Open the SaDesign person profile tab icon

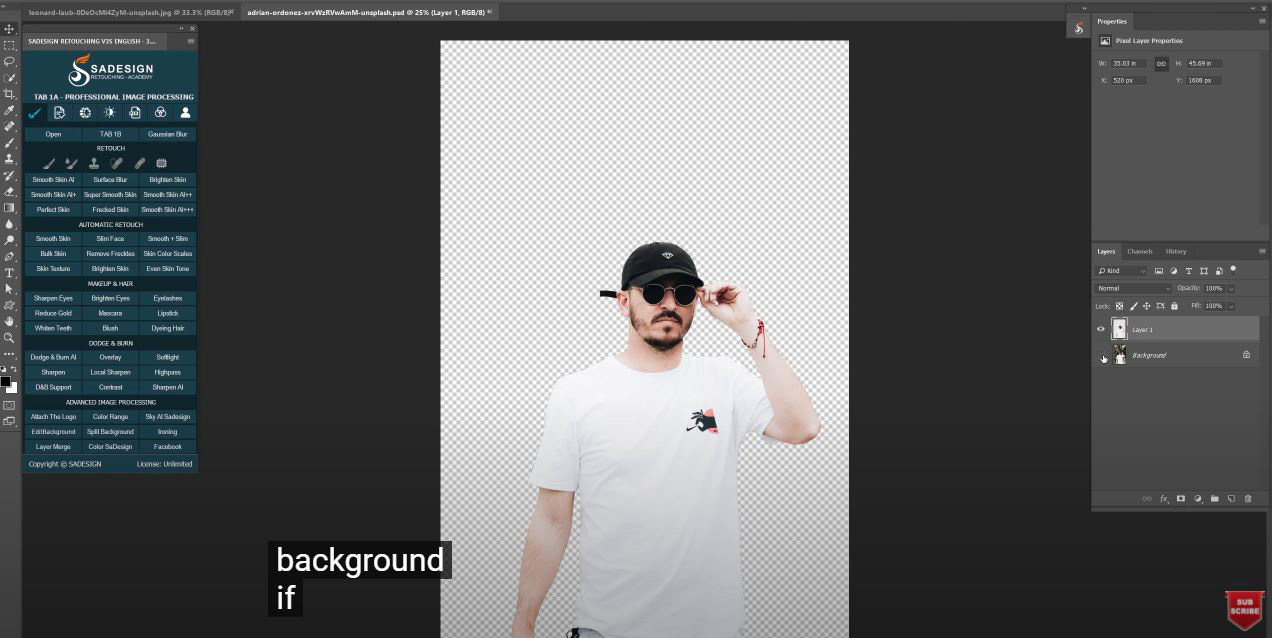point(185,113)
